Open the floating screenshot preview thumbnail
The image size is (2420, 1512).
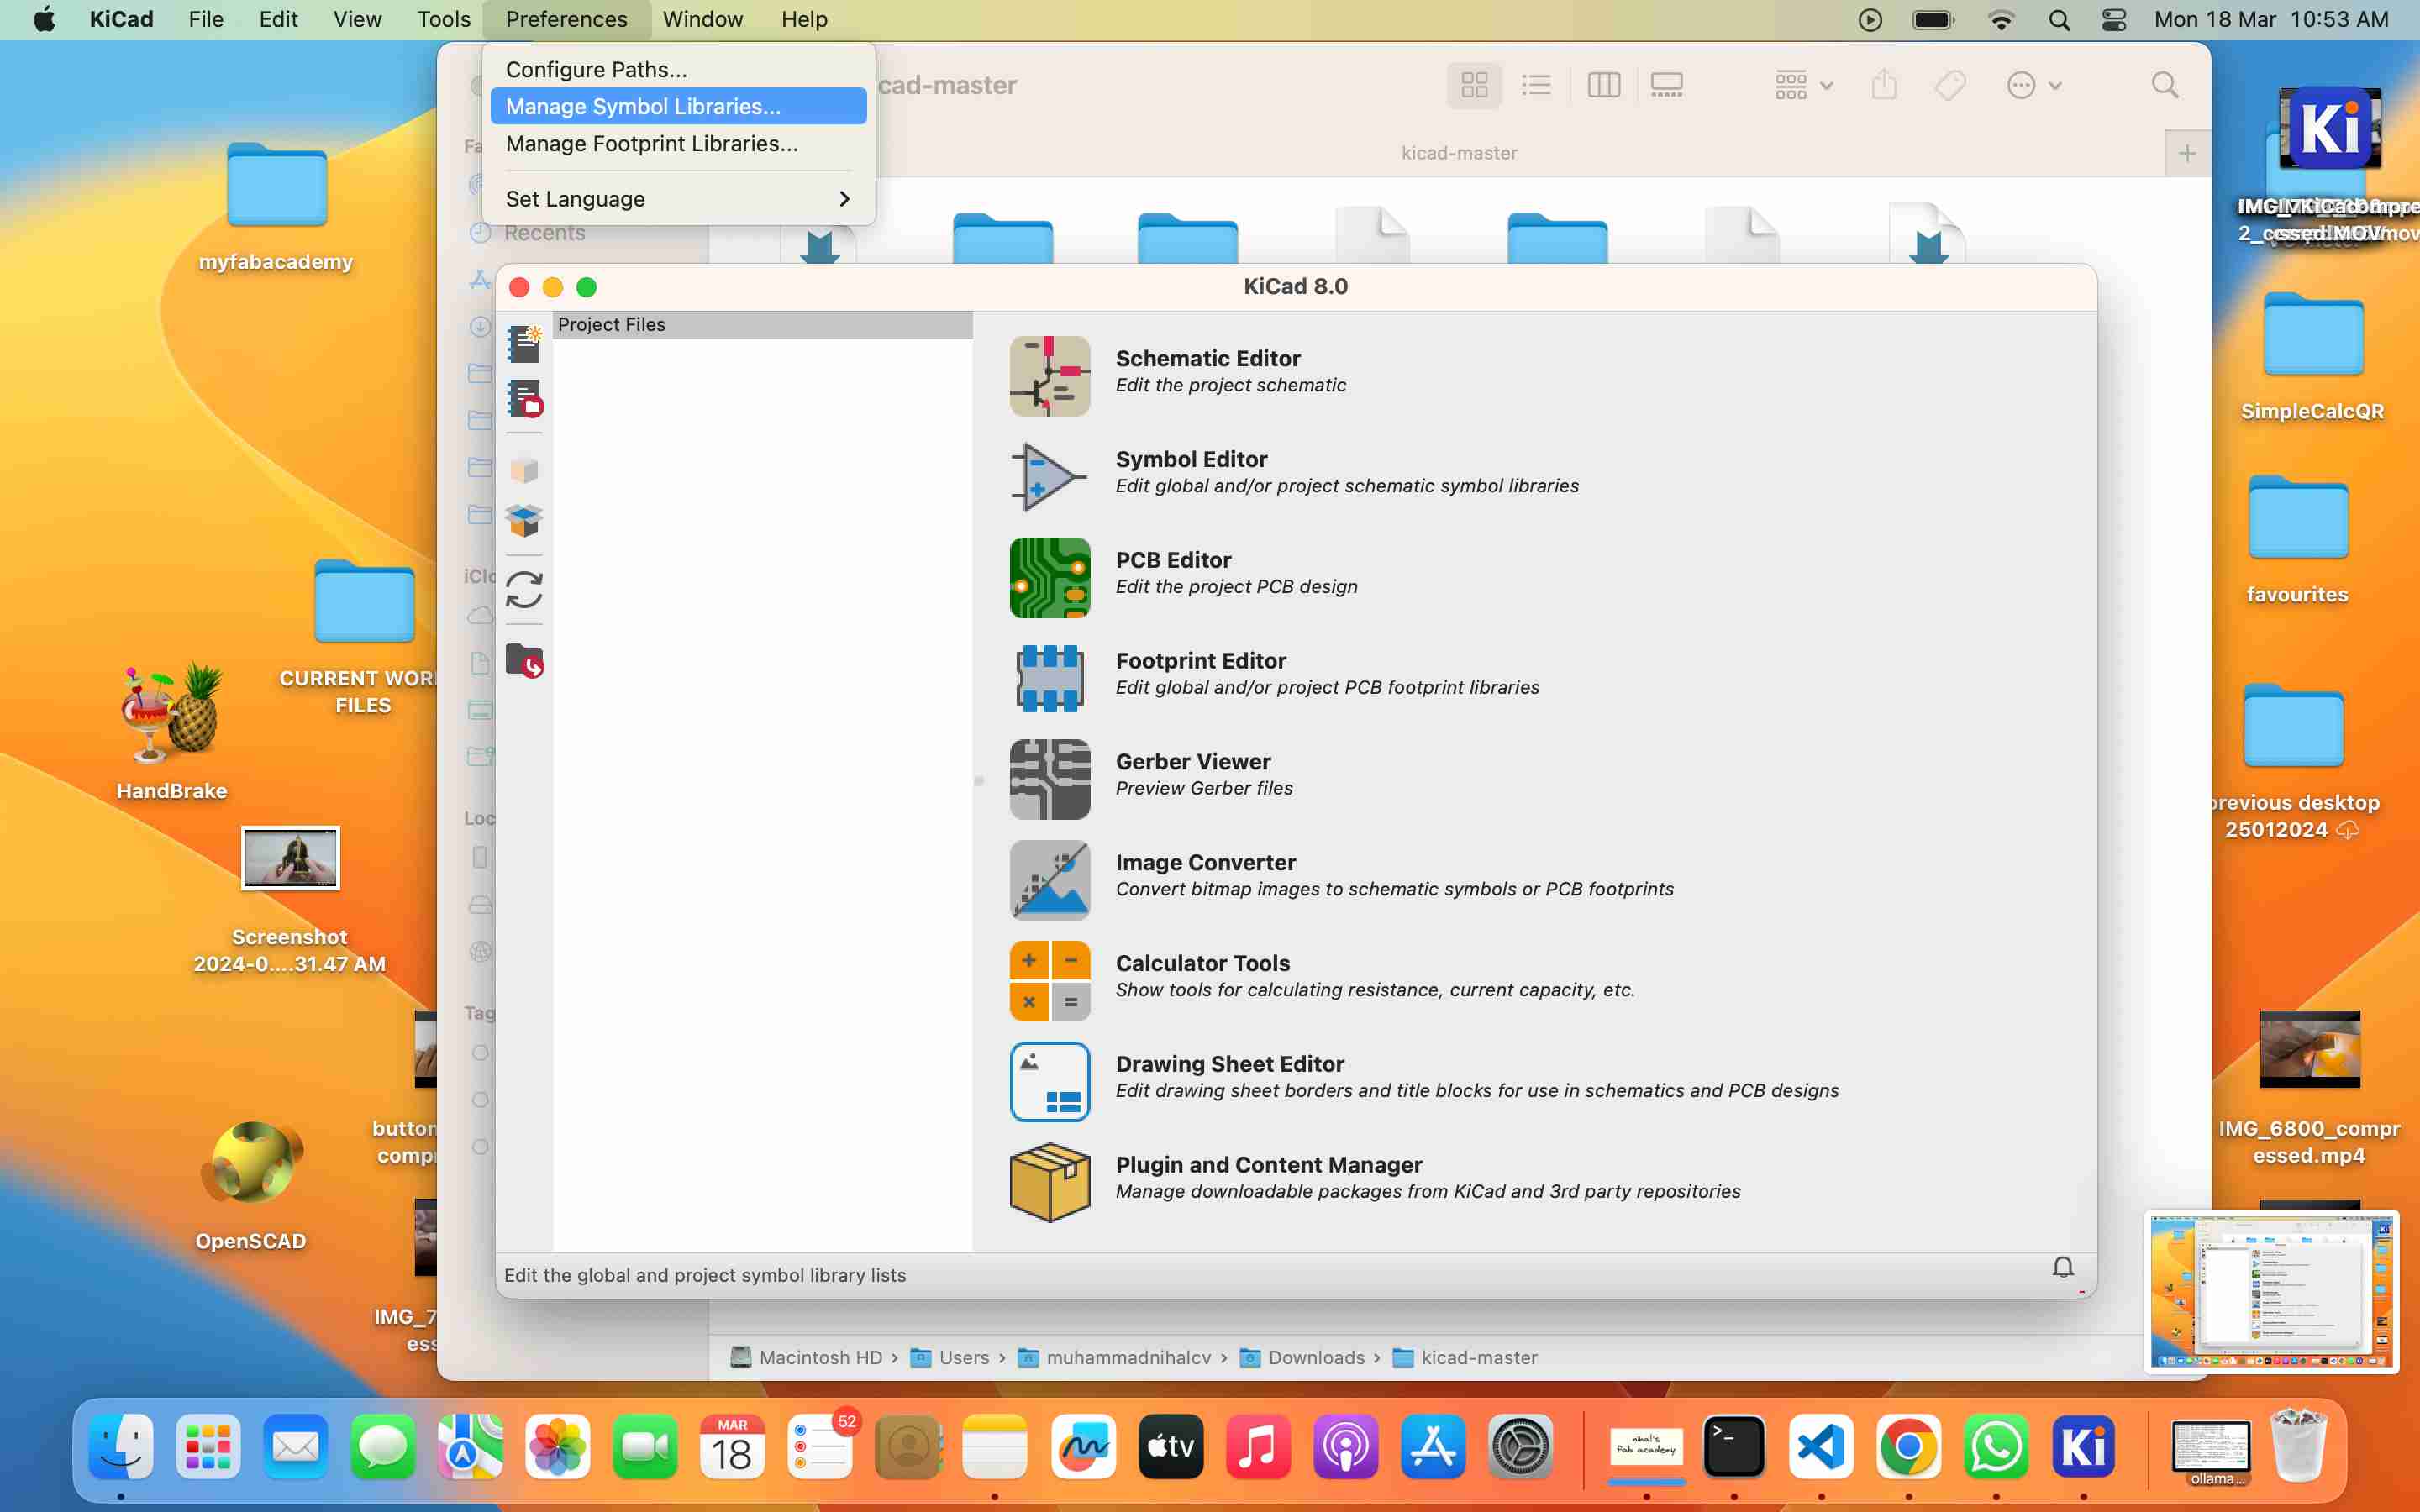pos(2271,1291)
